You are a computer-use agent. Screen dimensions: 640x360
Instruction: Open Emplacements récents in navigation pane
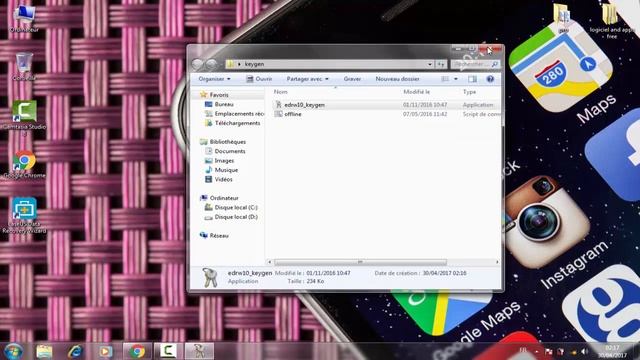pyautogui.click(x=239, y=114)
